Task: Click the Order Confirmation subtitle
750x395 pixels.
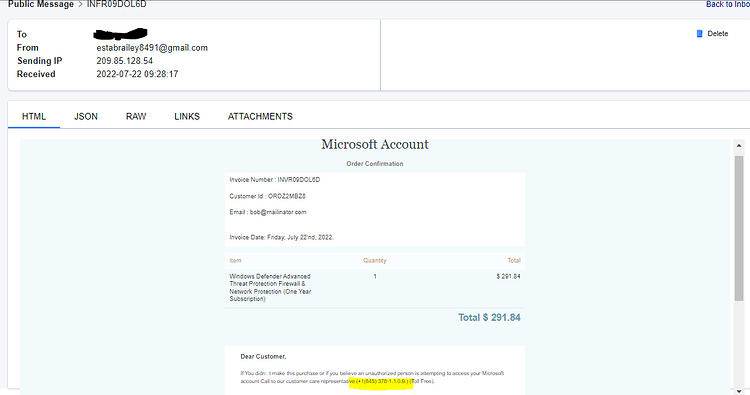Action: tap(375, 164)
